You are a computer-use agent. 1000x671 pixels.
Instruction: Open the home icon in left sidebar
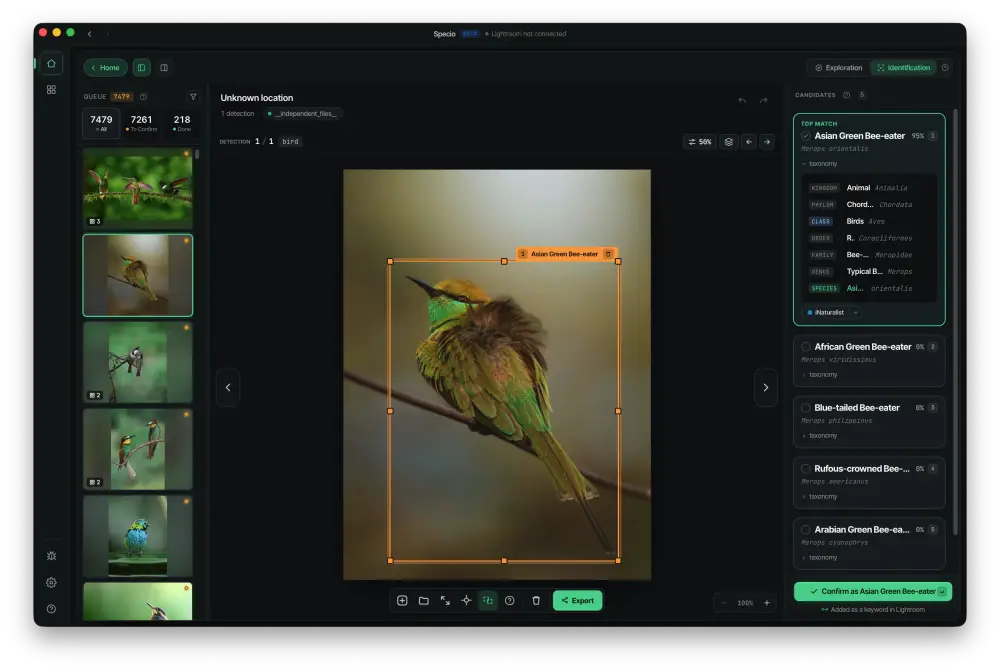click(x=51, y=64)
